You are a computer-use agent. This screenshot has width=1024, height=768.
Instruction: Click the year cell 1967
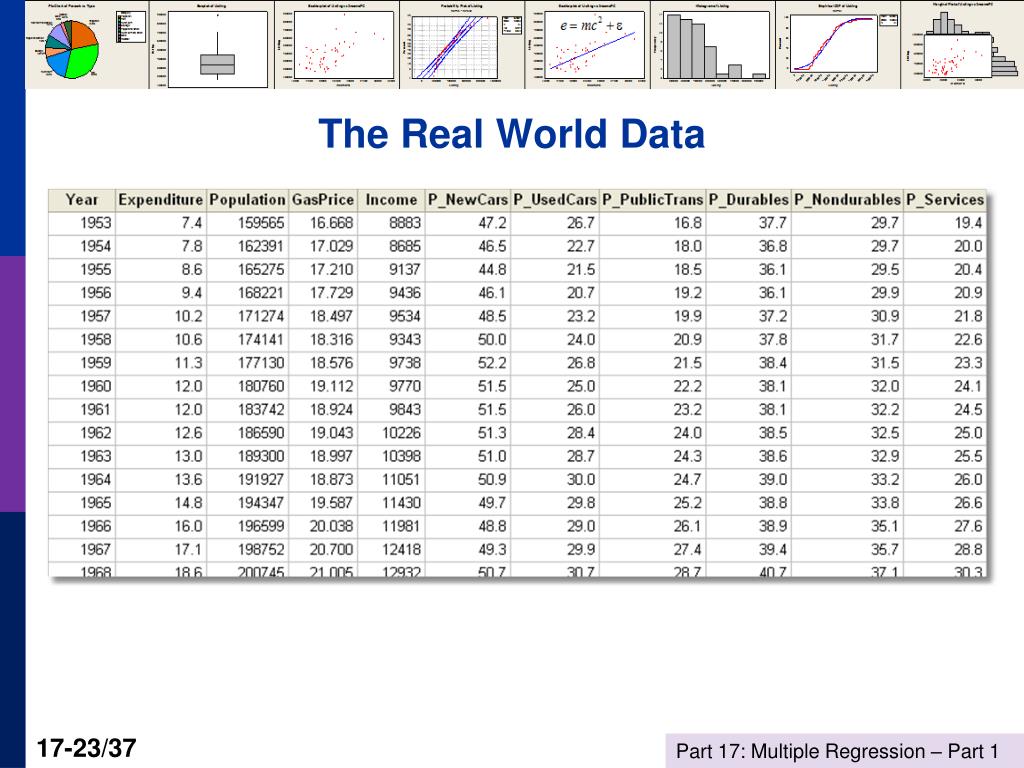(95, 550)
